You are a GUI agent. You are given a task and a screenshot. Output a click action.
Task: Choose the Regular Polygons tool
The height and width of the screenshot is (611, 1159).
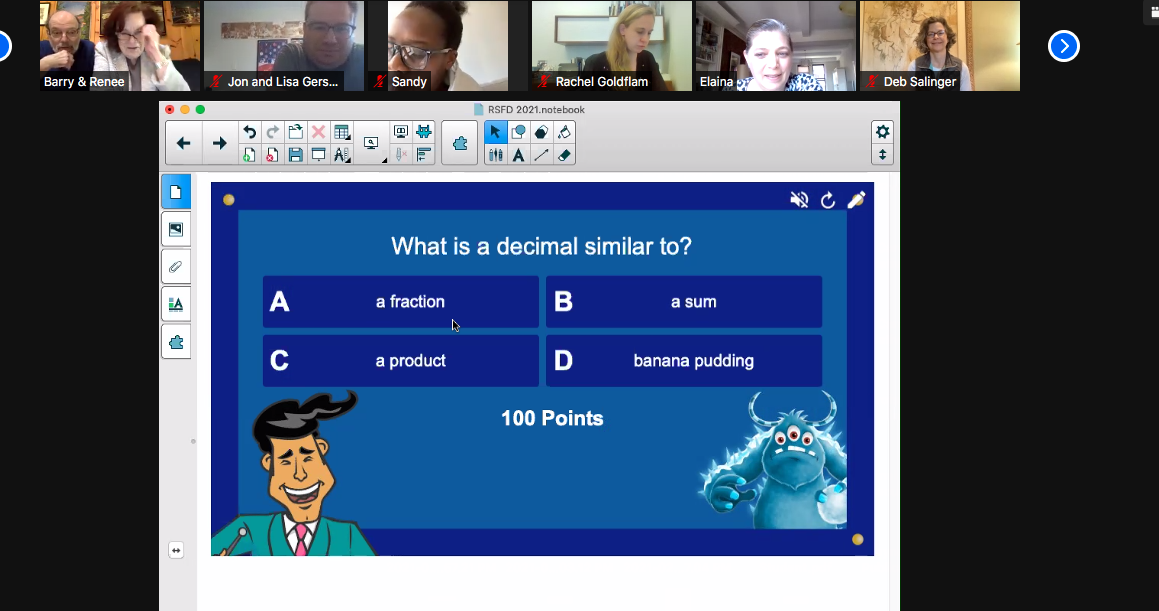tap(541, 132)
